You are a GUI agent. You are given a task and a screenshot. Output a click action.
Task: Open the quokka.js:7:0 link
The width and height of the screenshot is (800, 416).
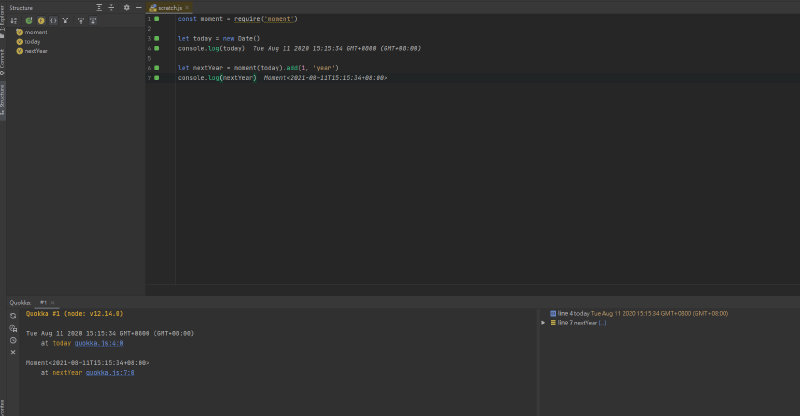tap(110, 373)
